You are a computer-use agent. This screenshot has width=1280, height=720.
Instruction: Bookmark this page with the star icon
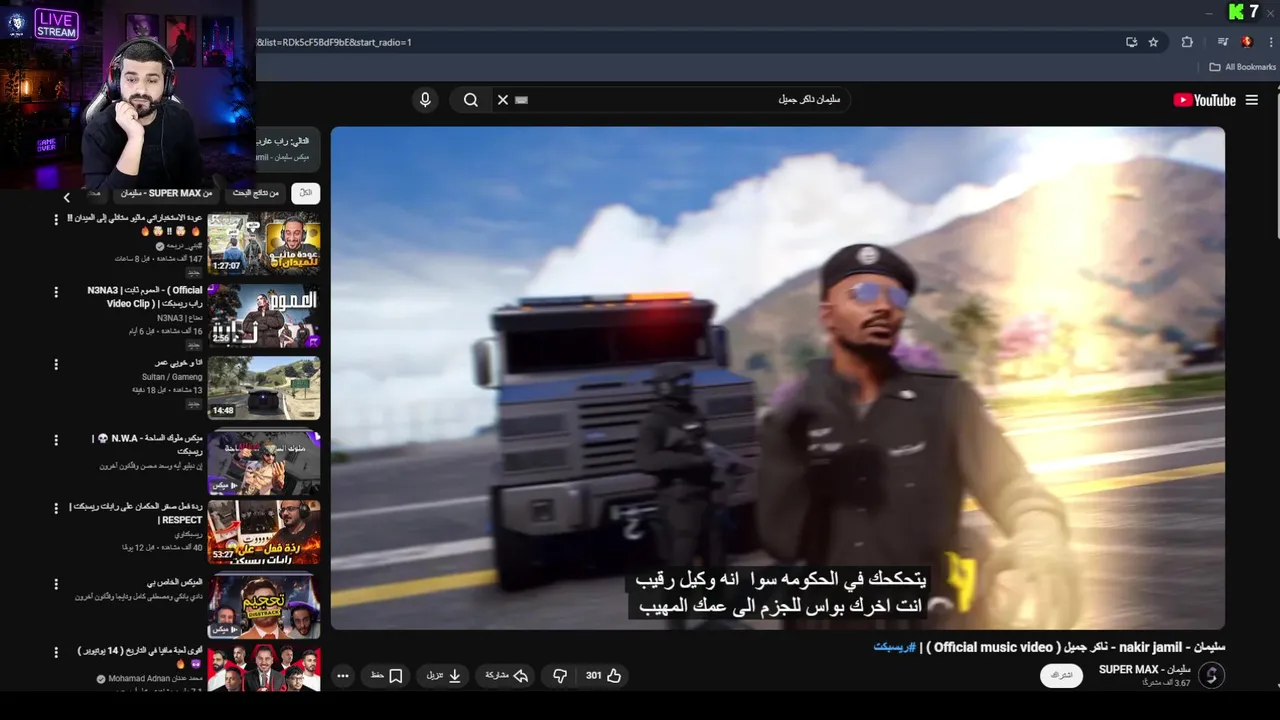(1153, 42)
